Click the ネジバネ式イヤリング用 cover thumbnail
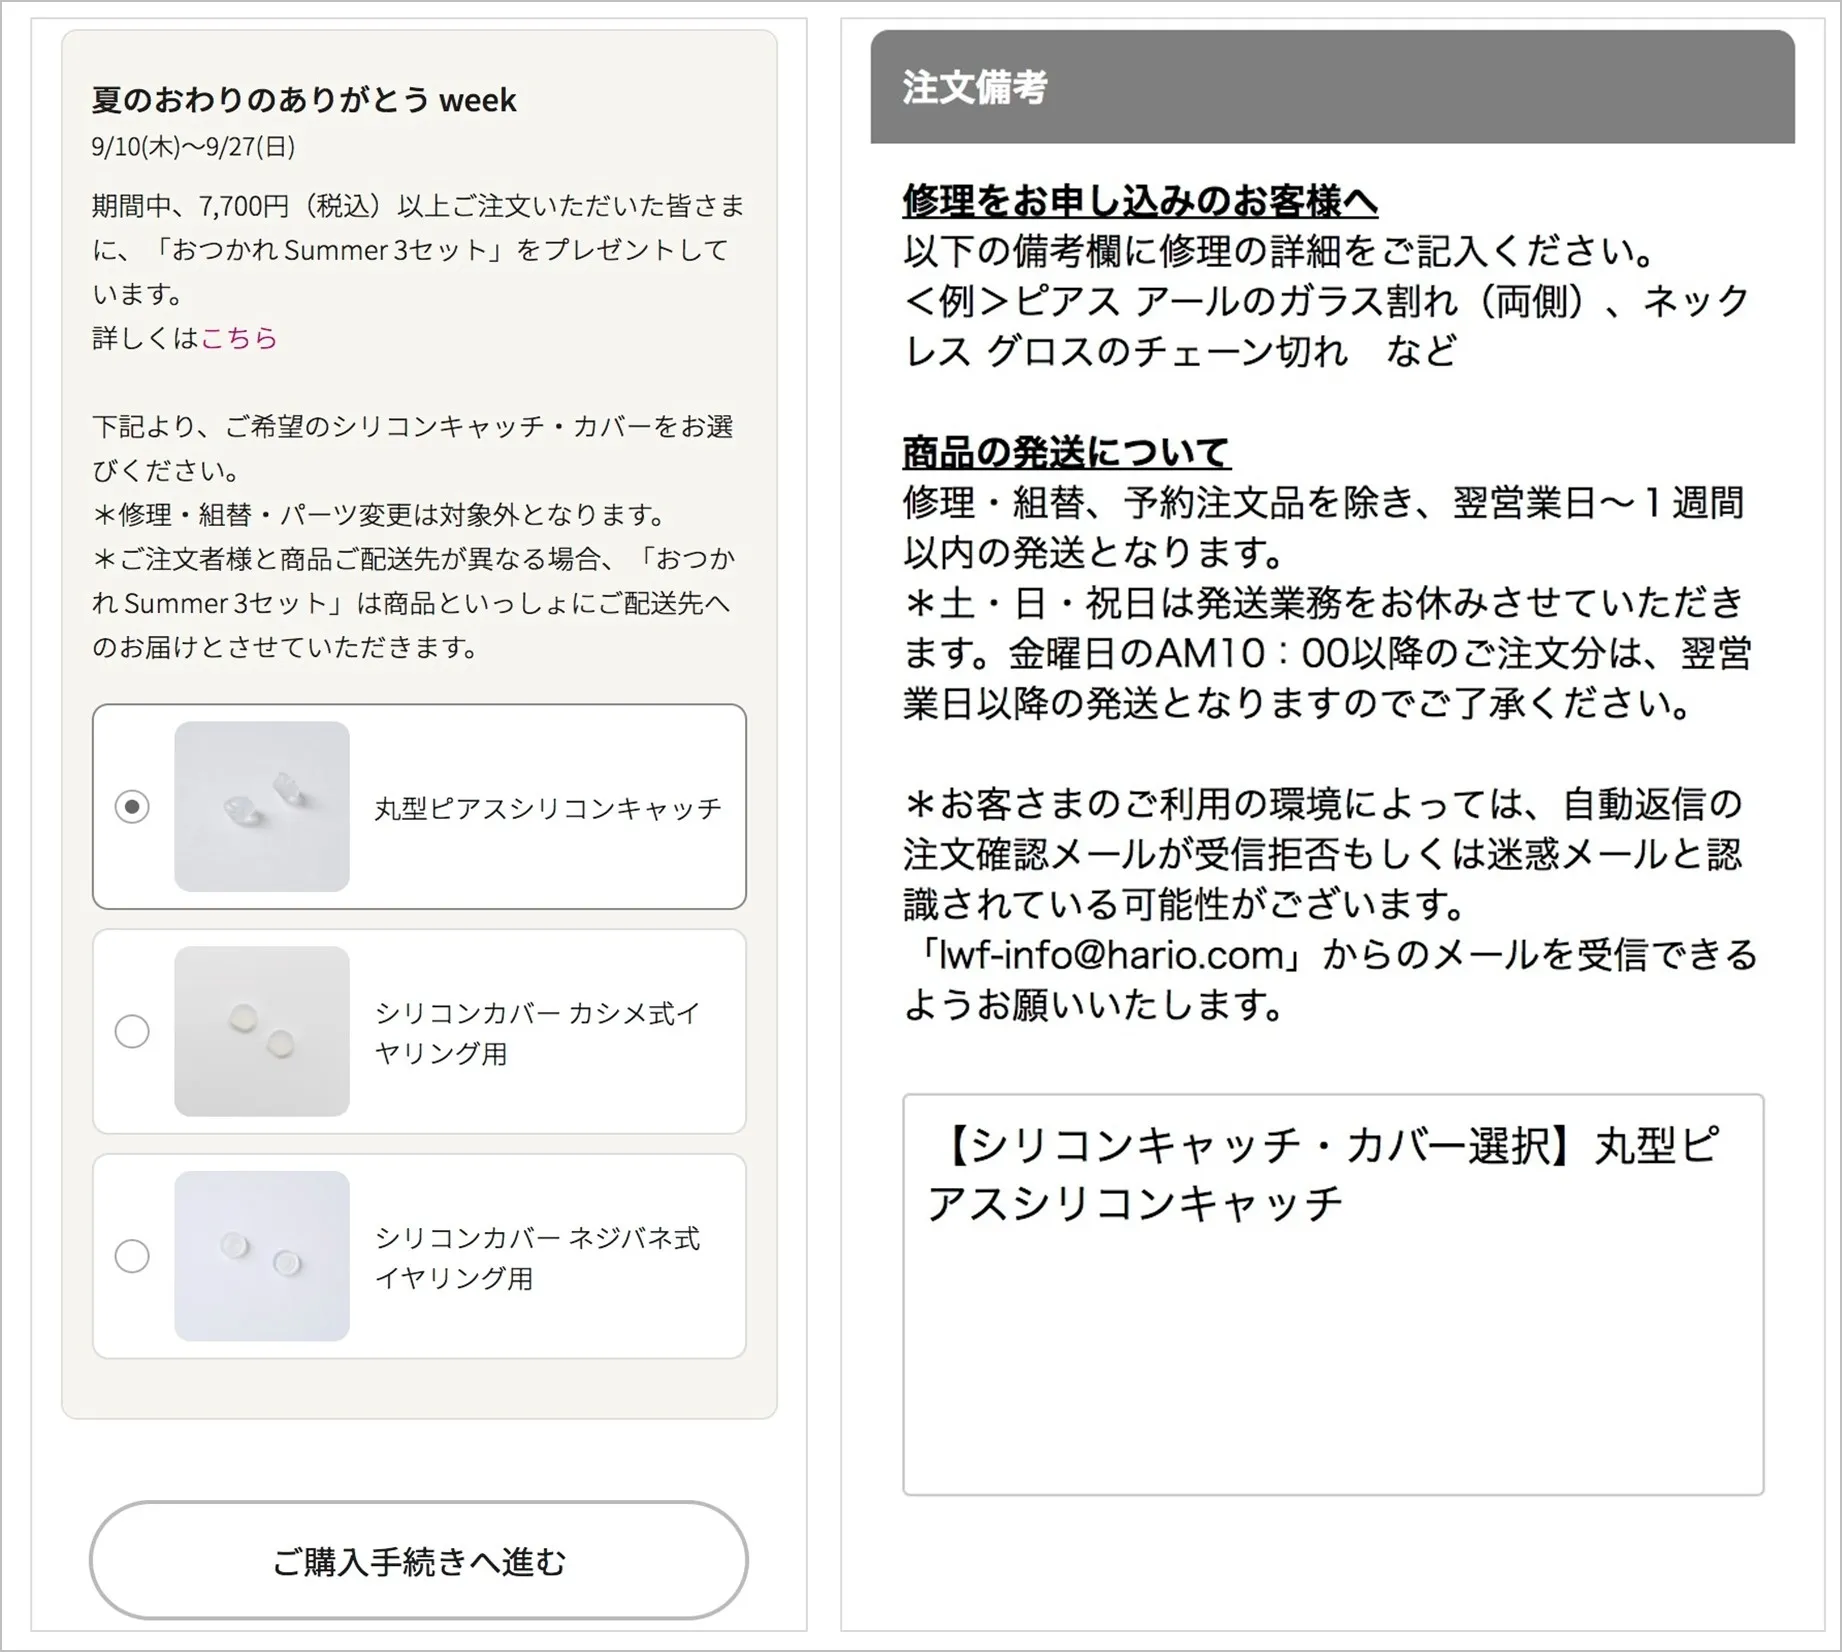Viewport: 1842px width, 1652px height. coord(262,1256)
